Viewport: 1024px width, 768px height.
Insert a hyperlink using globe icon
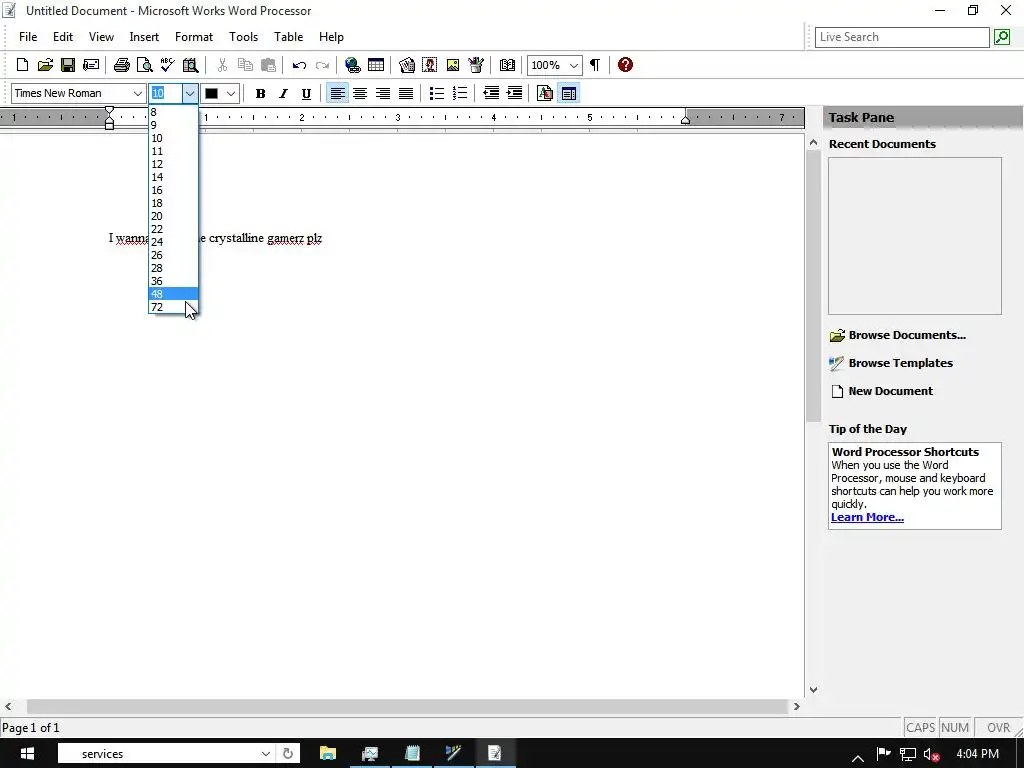[353, 65]
